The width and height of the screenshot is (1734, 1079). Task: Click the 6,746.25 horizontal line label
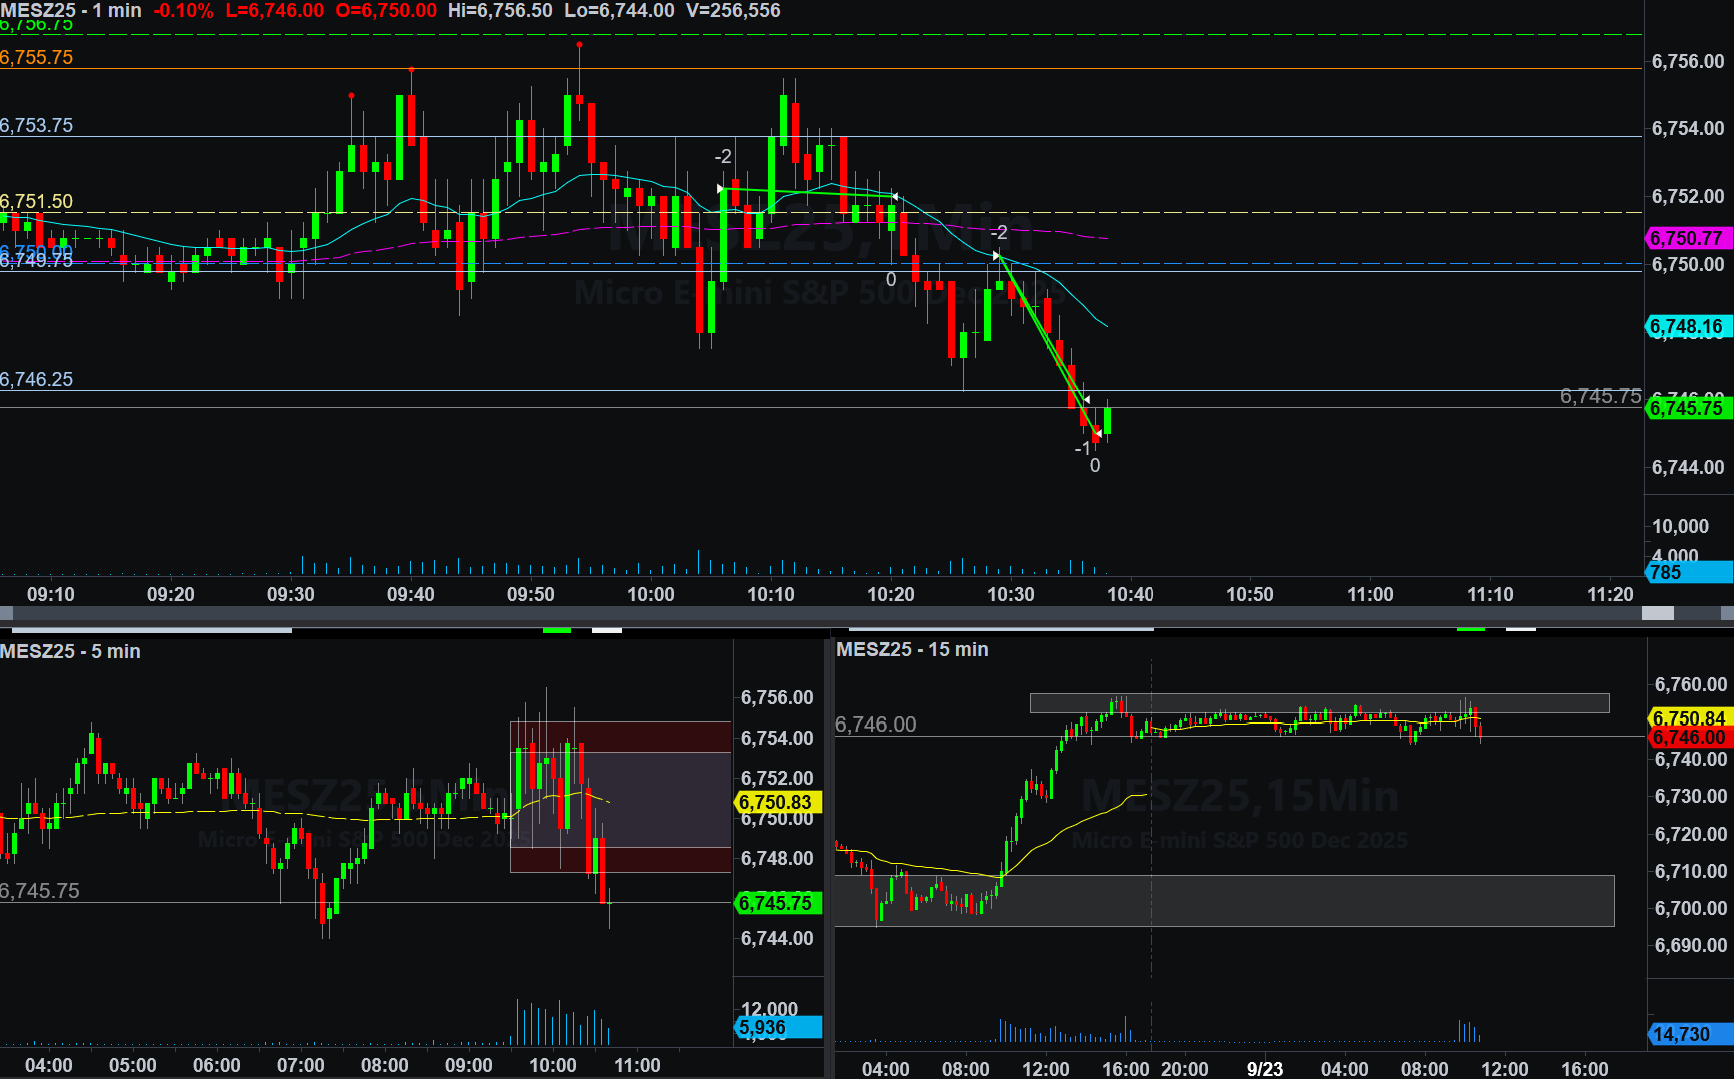tap(37, 380)
